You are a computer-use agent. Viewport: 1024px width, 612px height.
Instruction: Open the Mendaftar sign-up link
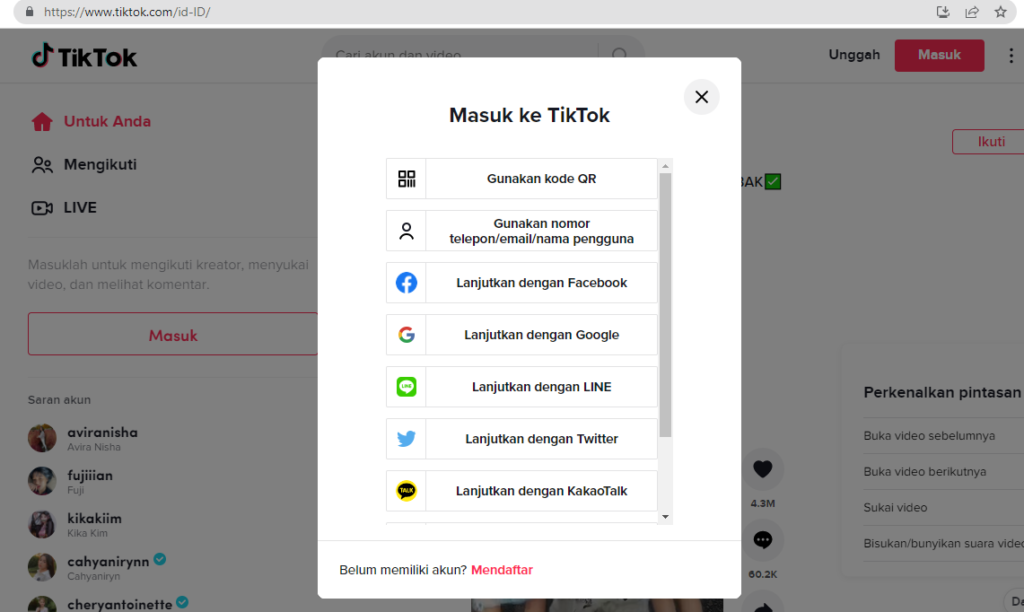tap(502, 570)
